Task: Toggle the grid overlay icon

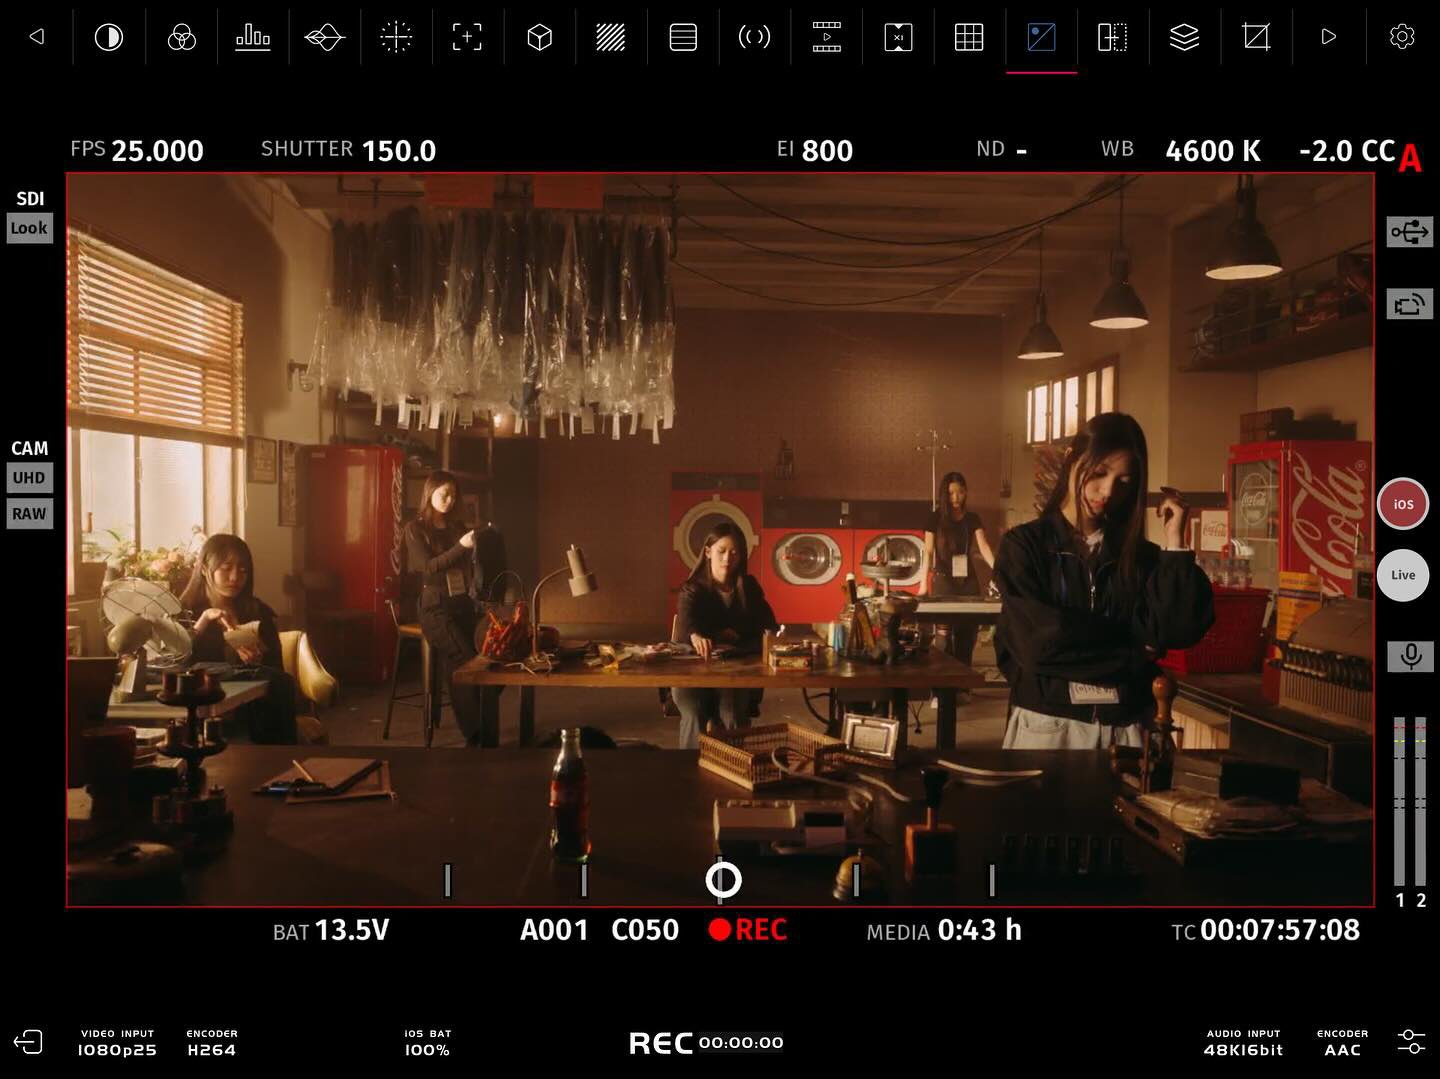Action: pos(969,38)
